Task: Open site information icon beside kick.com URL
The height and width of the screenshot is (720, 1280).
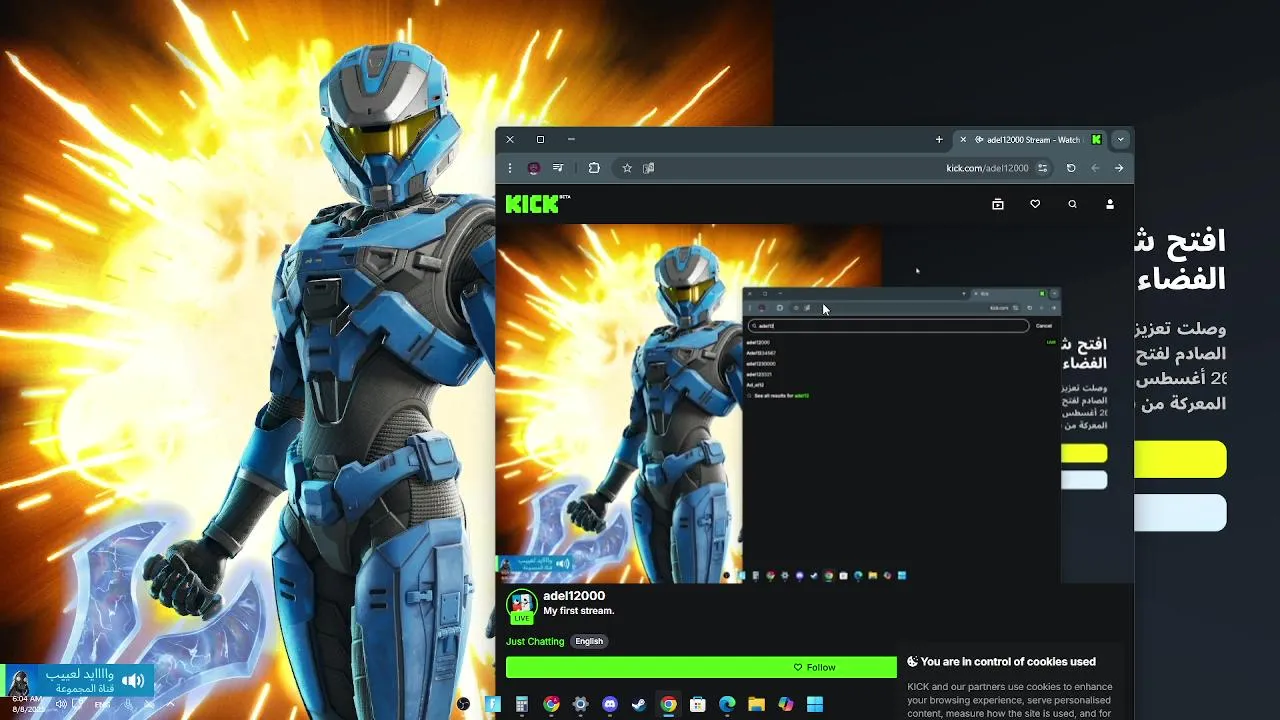Action: 1042,168
